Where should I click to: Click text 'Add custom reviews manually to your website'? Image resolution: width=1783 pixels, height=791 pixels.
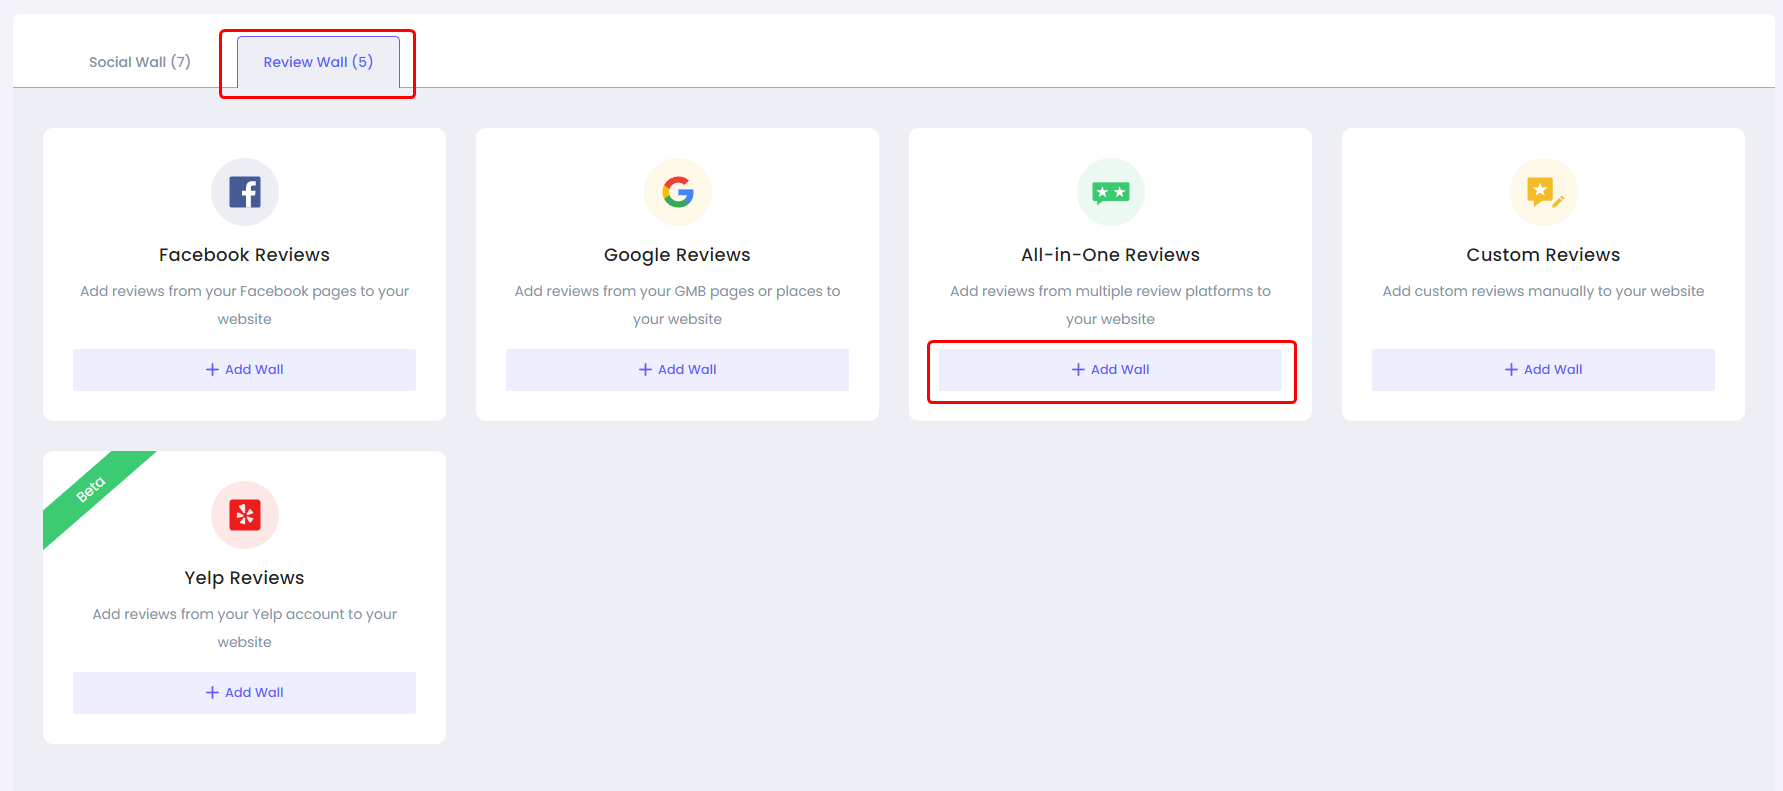1543,291
